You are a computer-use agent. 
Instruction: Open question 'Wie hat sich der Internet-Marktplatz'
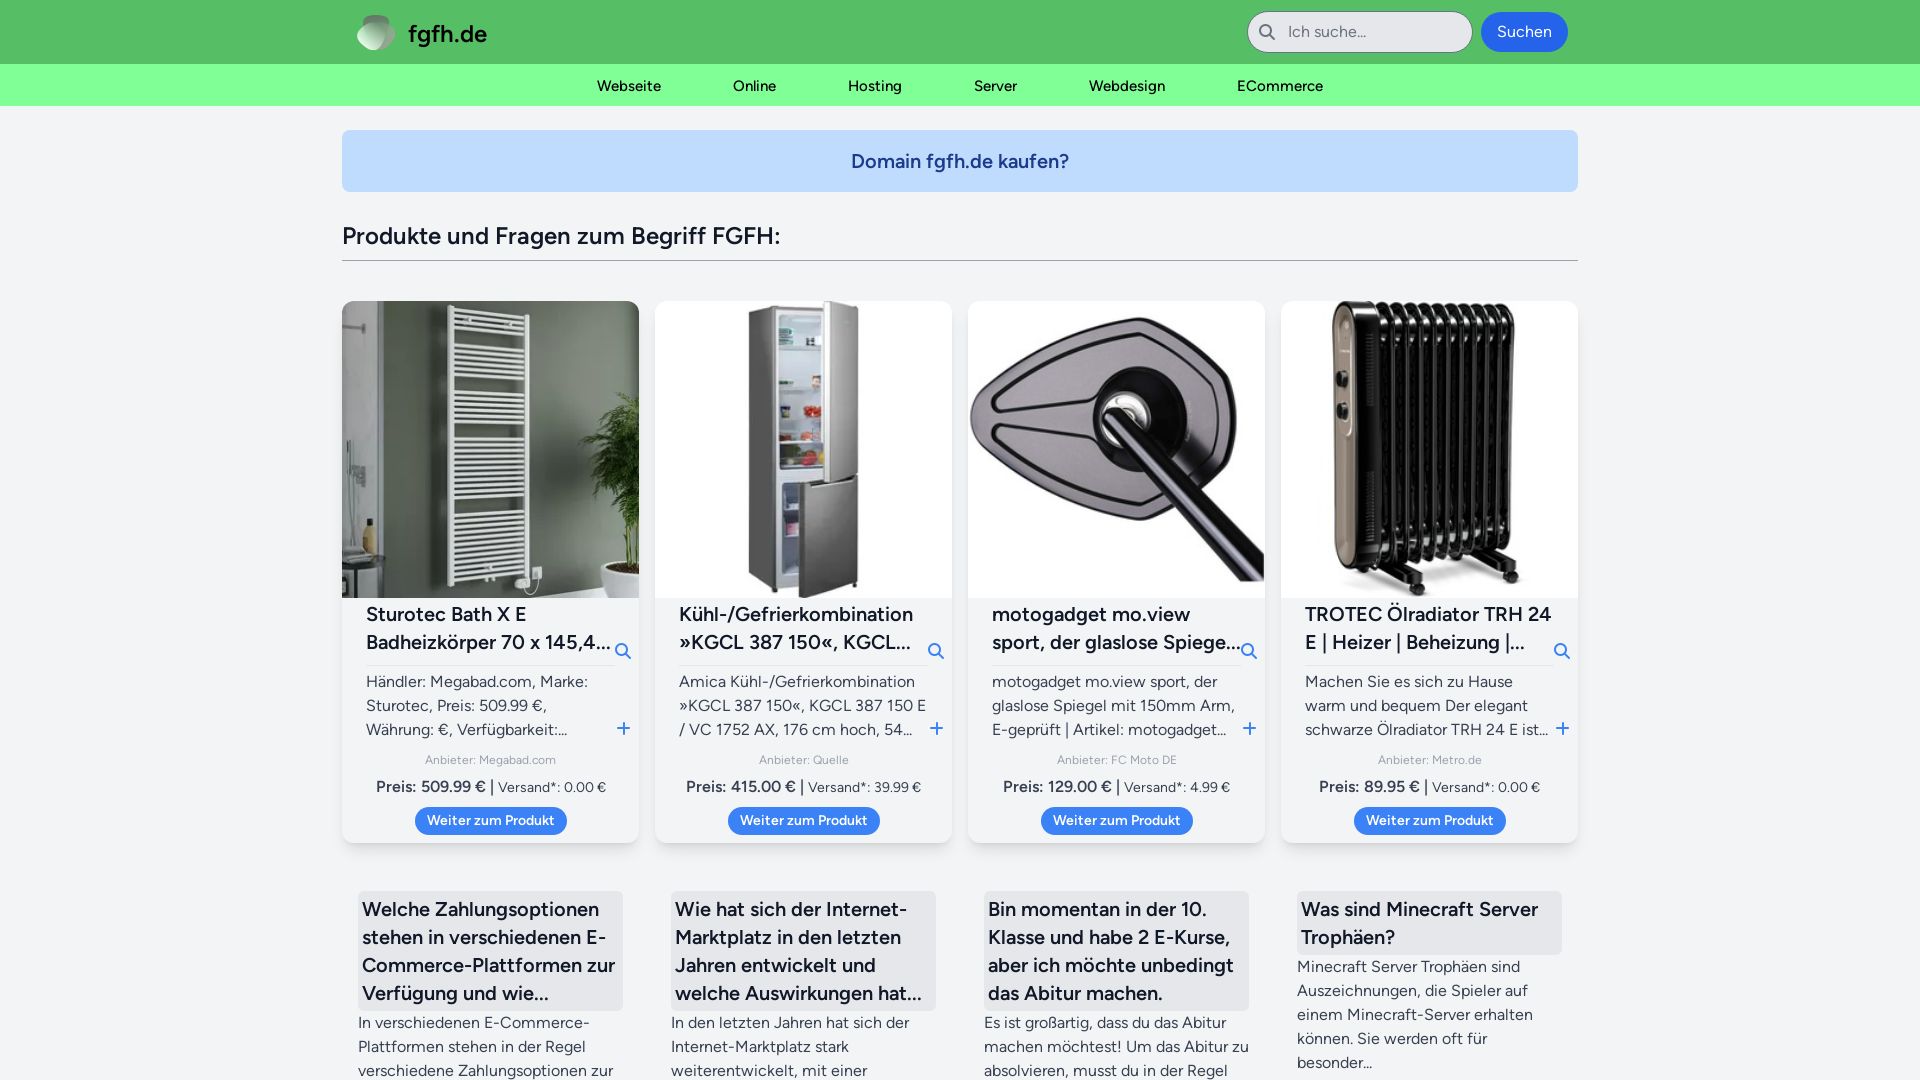click(x=803, y=951)
